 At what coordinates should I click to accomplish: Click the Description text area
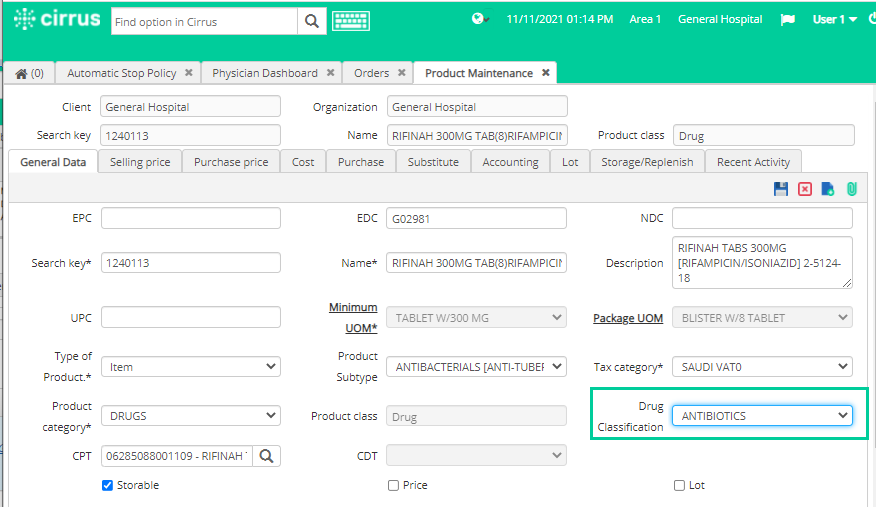[x=762, y=262]
